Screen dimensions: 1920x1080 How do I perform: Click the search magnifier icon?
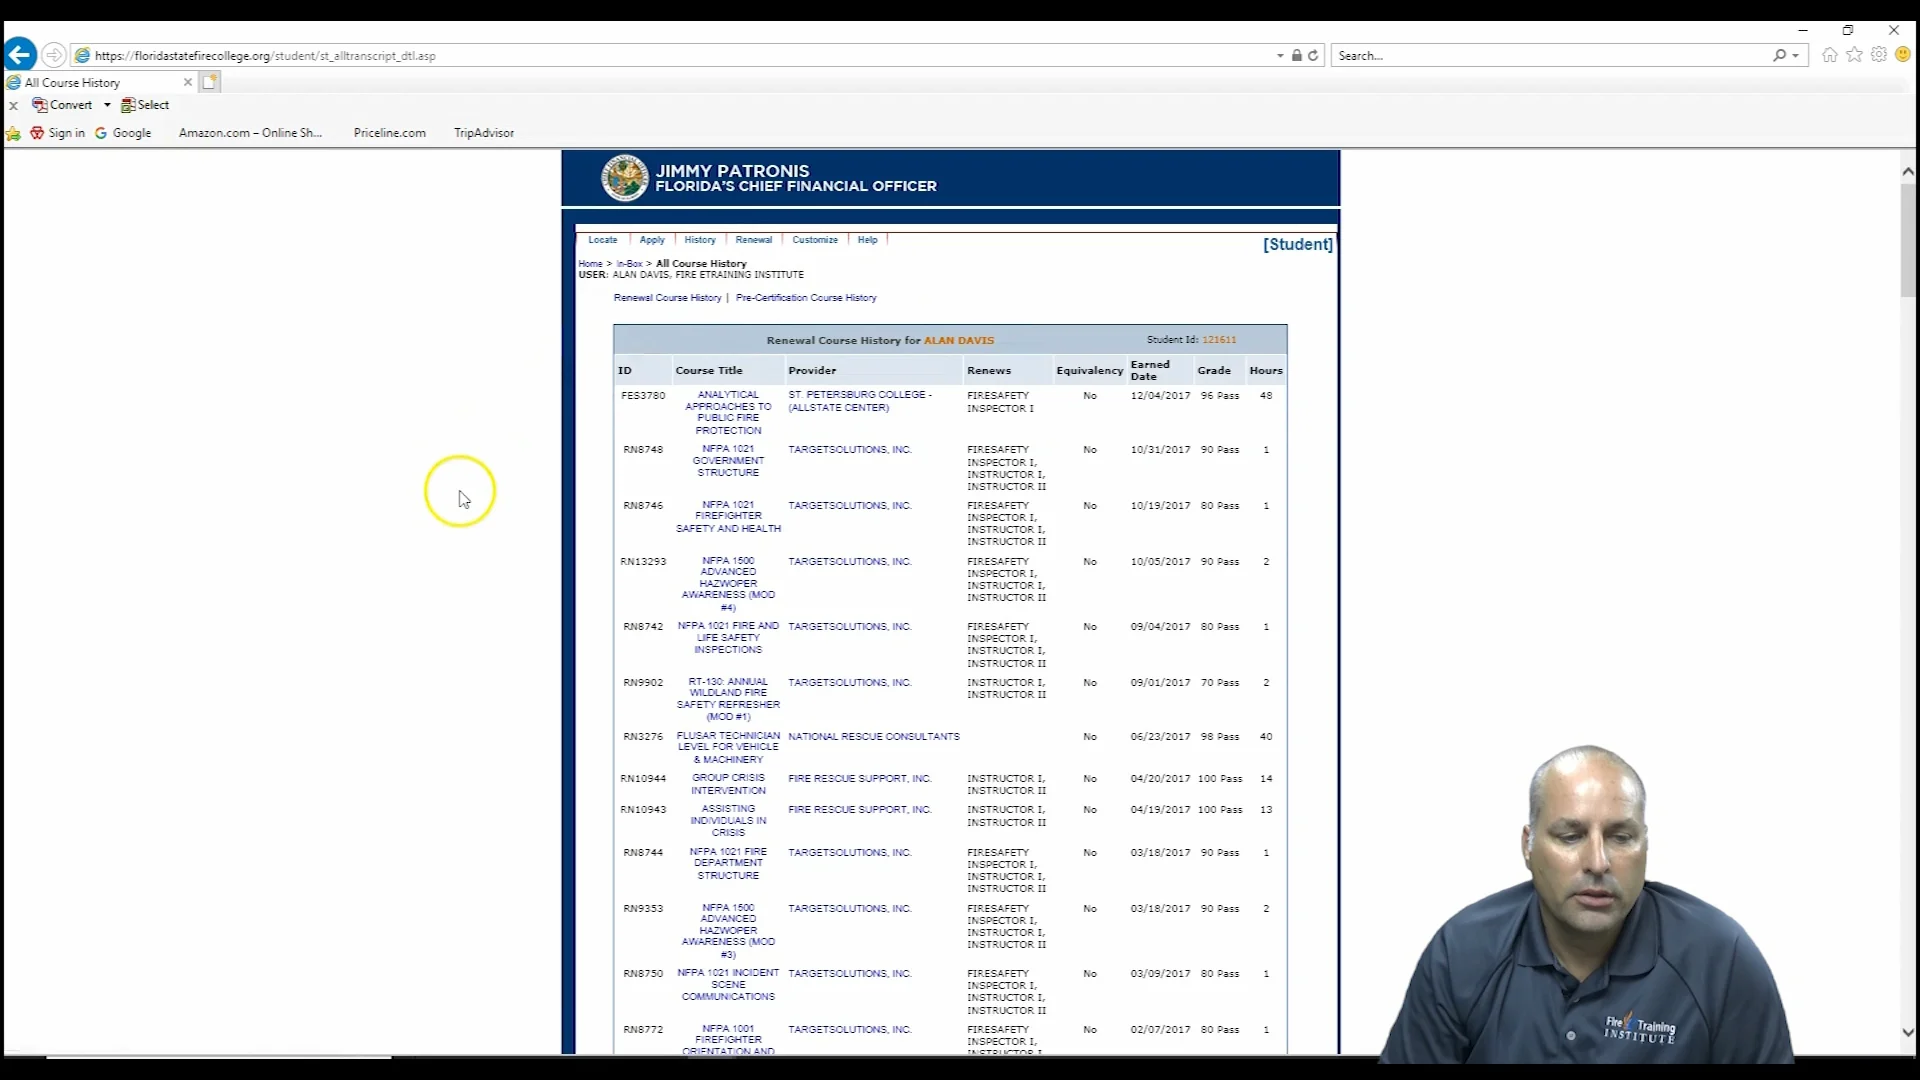pyautogui.click(x=1779, y=55)
